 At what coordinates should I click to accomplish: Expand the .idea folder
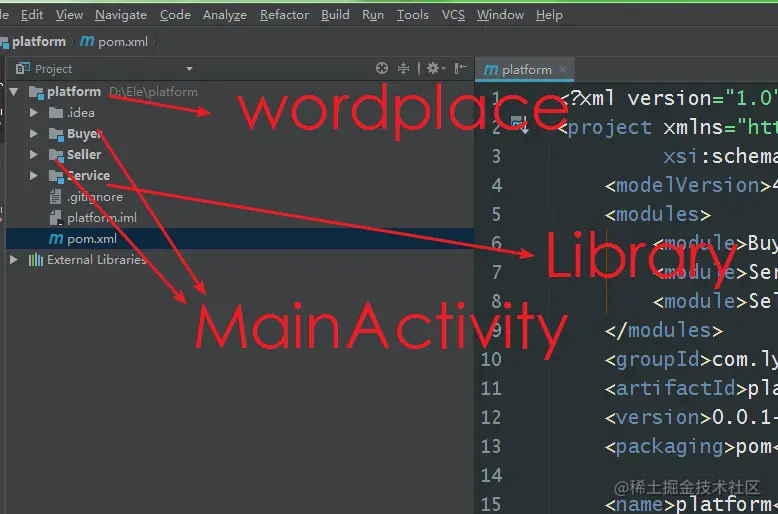click(33, 113)
